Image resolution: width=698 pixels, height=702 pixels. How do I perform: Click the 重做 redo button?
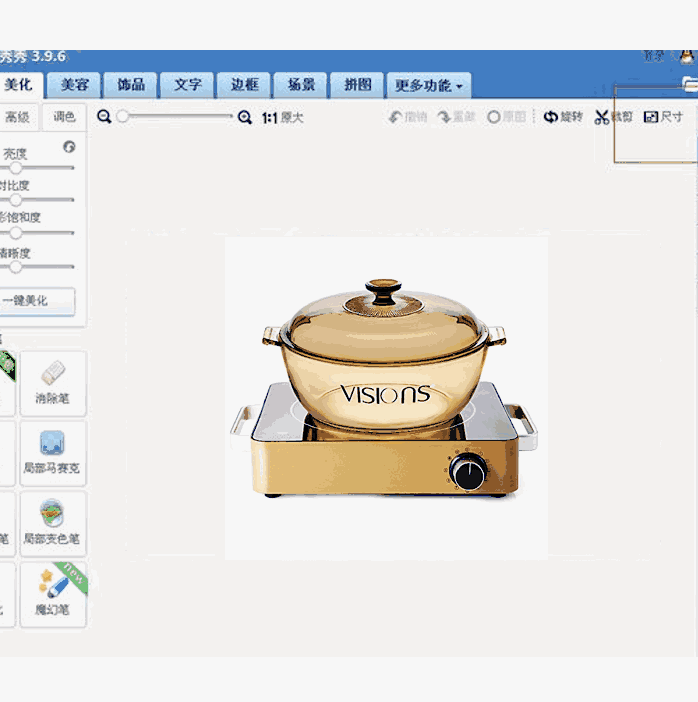coord(456,117)
